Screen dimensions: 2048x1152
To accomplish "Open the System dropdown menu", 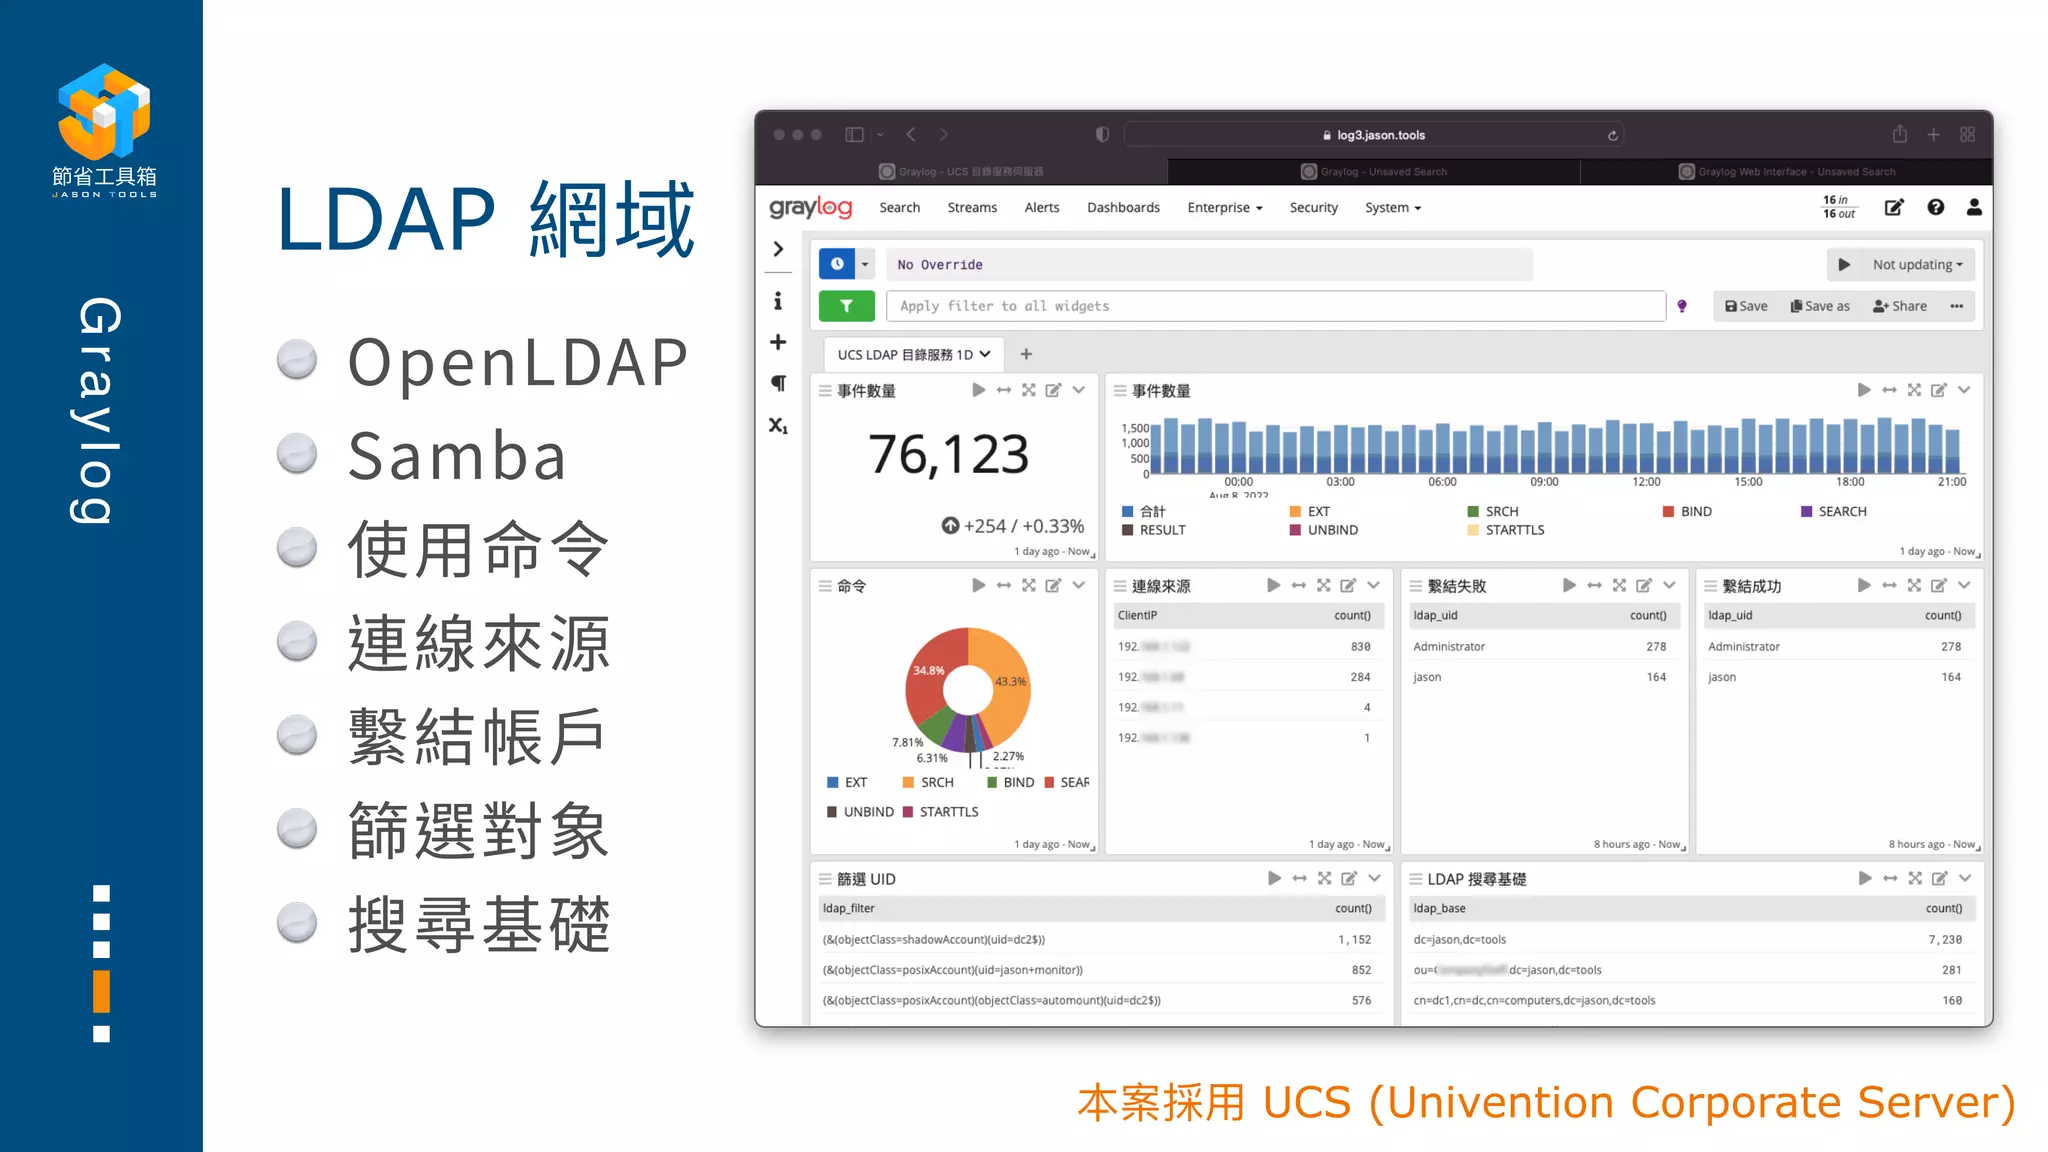I will (1393, 207).
